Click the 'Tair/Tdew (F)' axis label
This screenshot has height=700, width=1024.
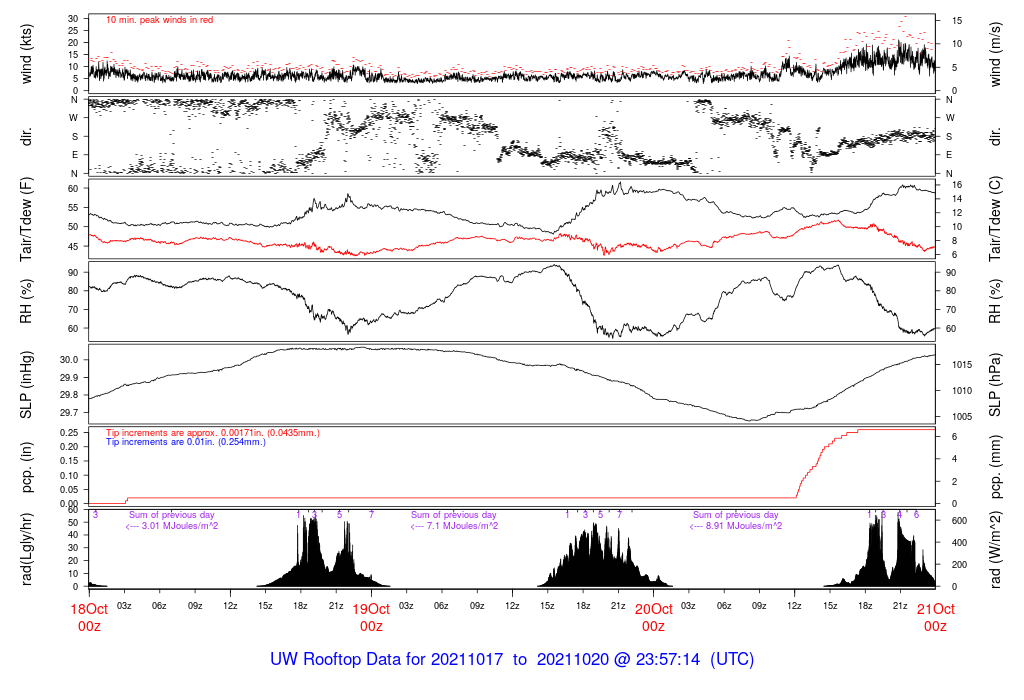(26, 219)
